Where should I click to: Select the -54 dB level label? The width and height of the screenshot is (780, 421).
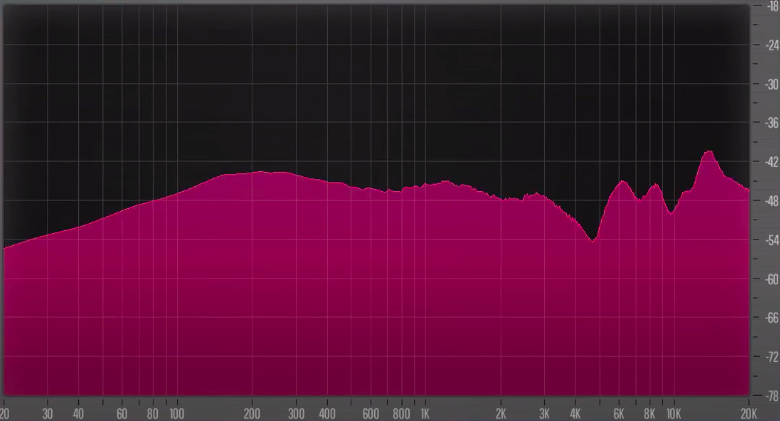[x=770, y=240]
